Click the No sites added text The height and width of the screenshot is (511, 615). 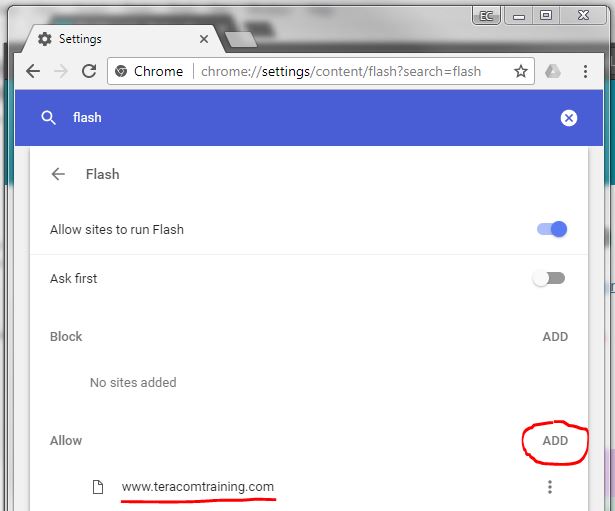click(x=133, y=382)
